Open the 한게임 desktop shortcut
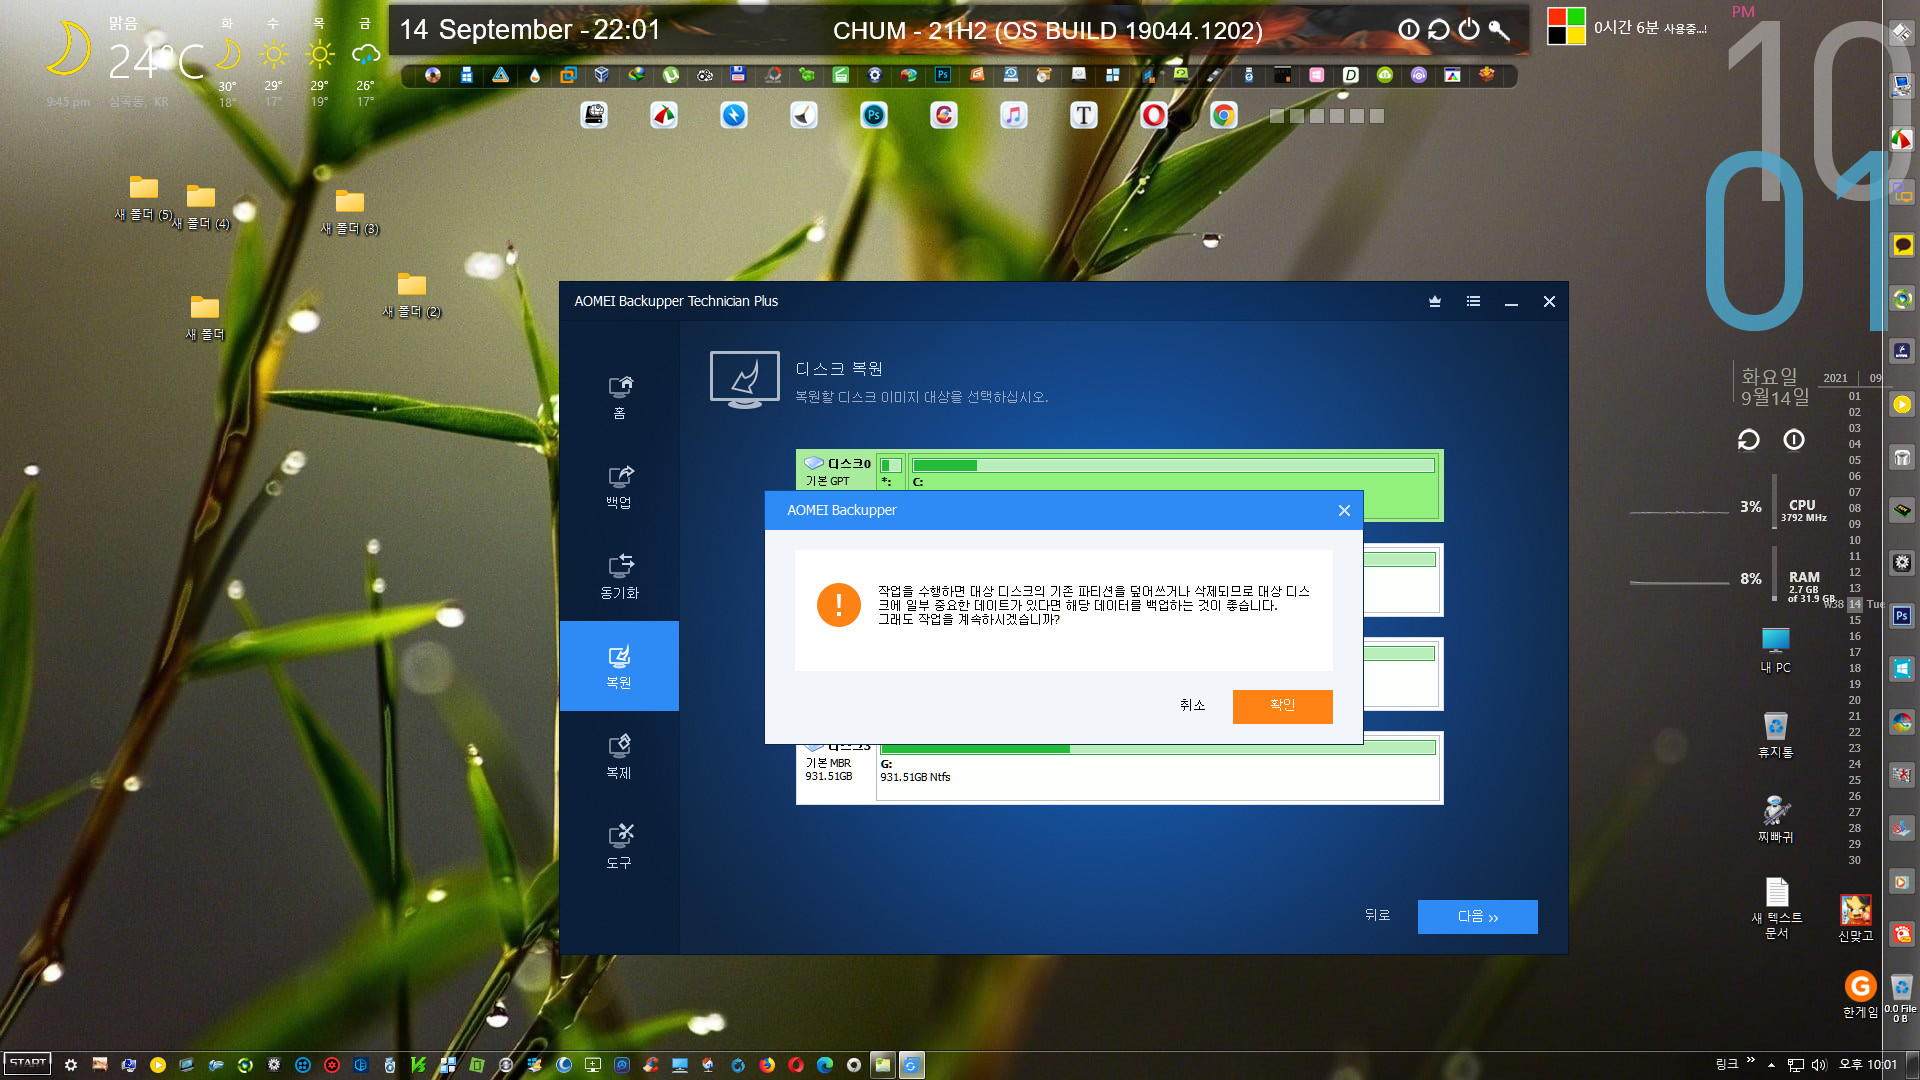The width and height of the screenshot is (1920, 1080). click(x=1860, y=994)
